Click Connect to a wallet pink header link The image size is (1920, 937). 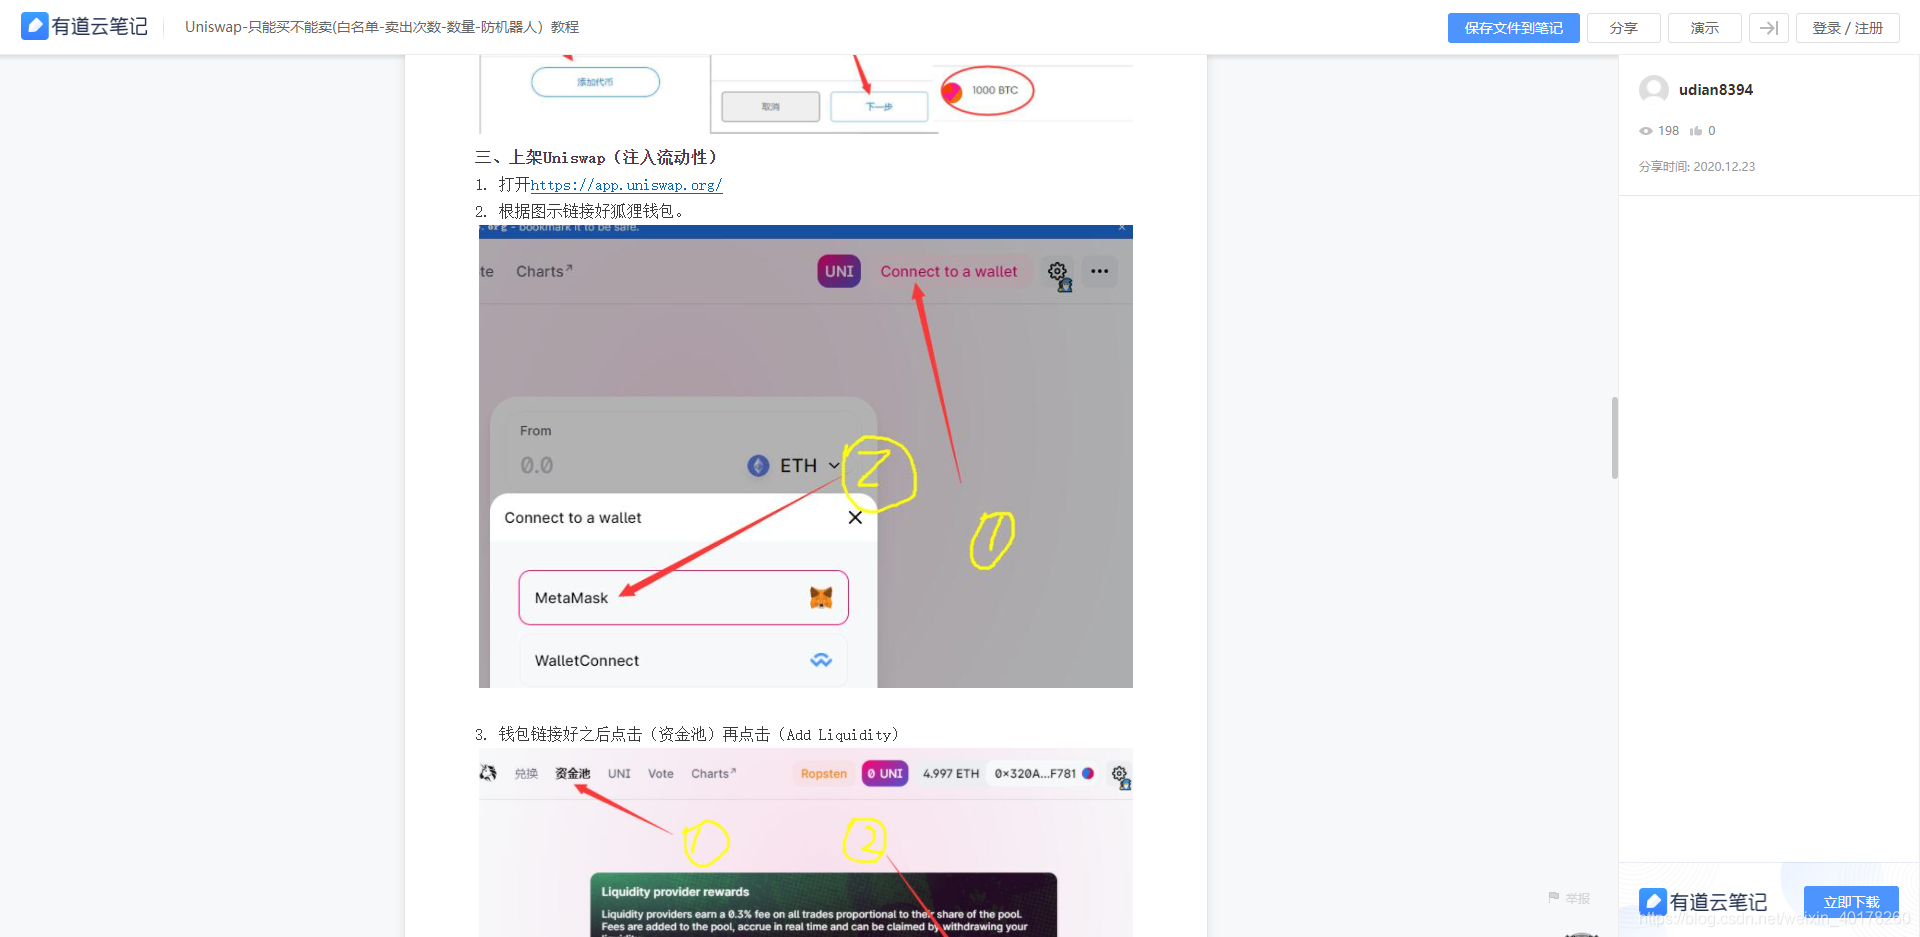pyautogui.click(x=949, y=271)
